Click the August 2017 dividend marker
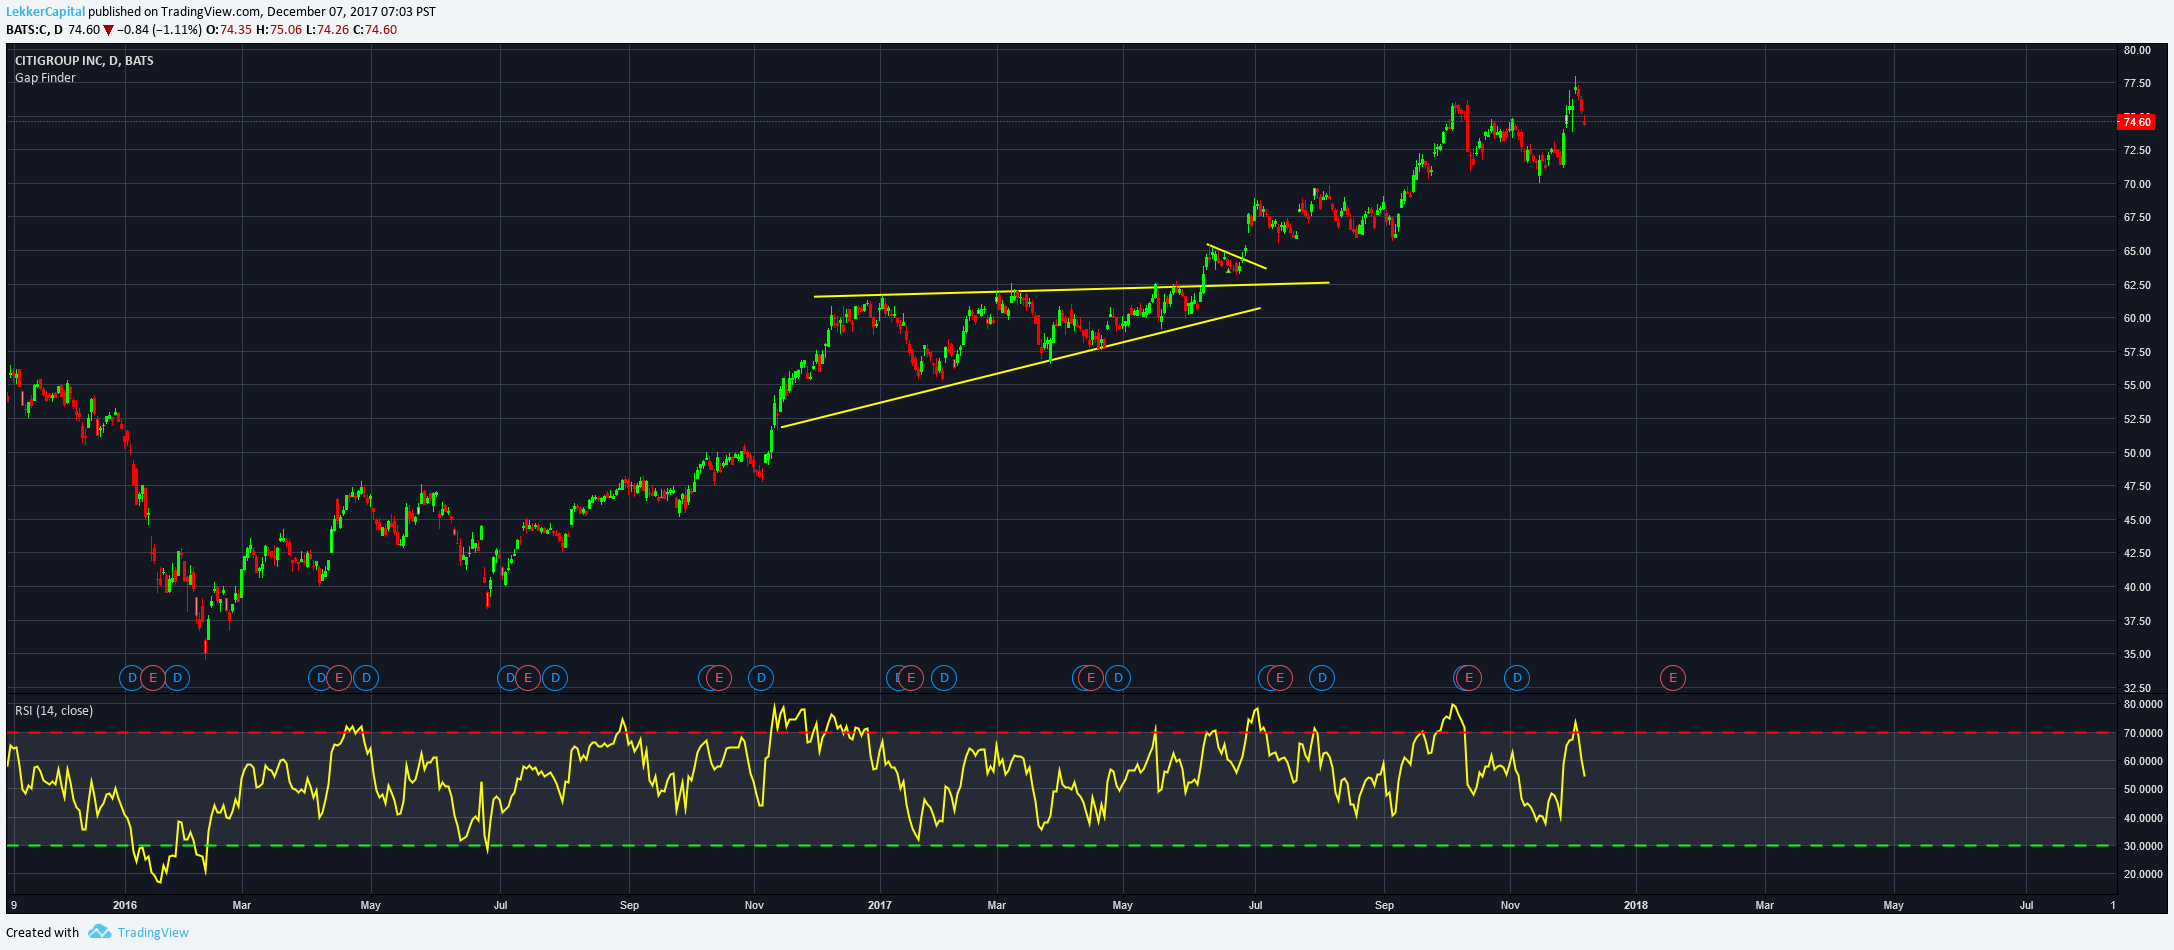The width and height of the screenshot is (2174, 950). point(1322,678)
